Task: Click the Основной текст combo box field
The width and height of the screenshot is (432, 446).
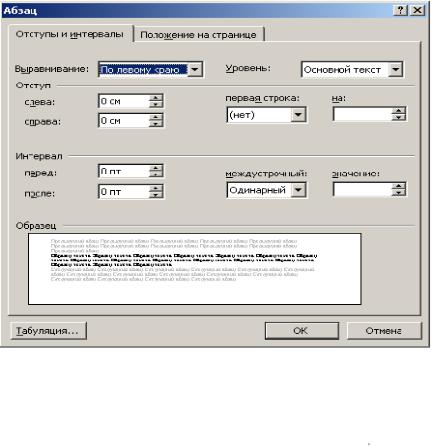Action: tap(352, 70)
